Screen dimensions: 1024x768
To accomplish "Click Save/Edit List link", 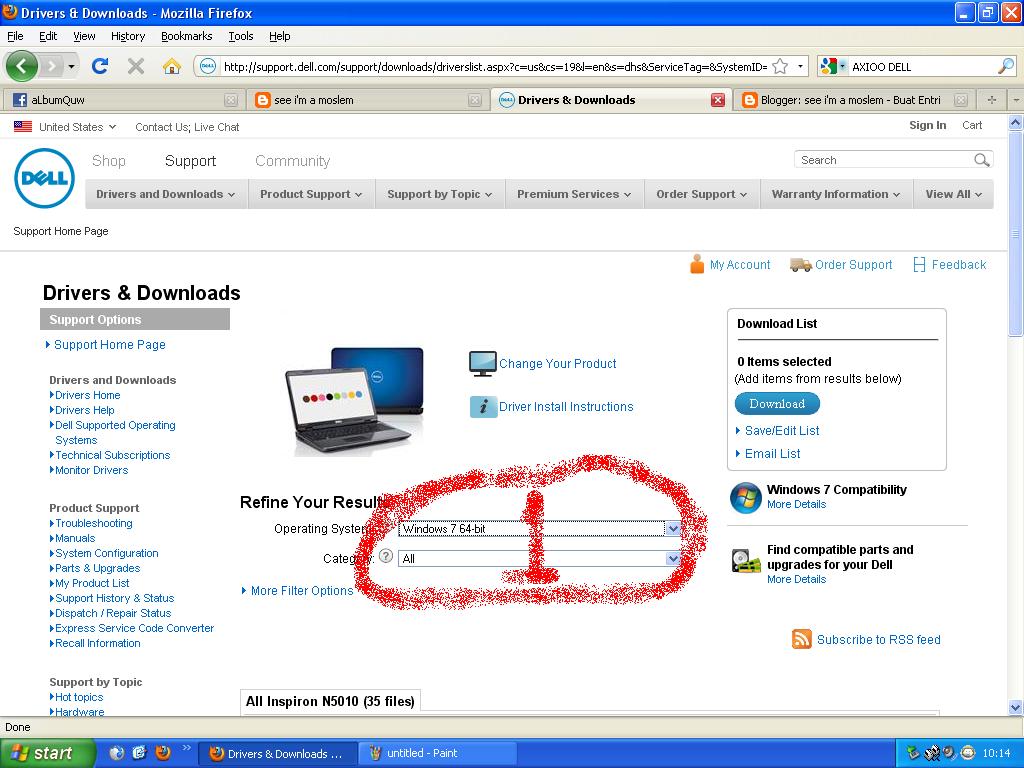I will (782, 430).
